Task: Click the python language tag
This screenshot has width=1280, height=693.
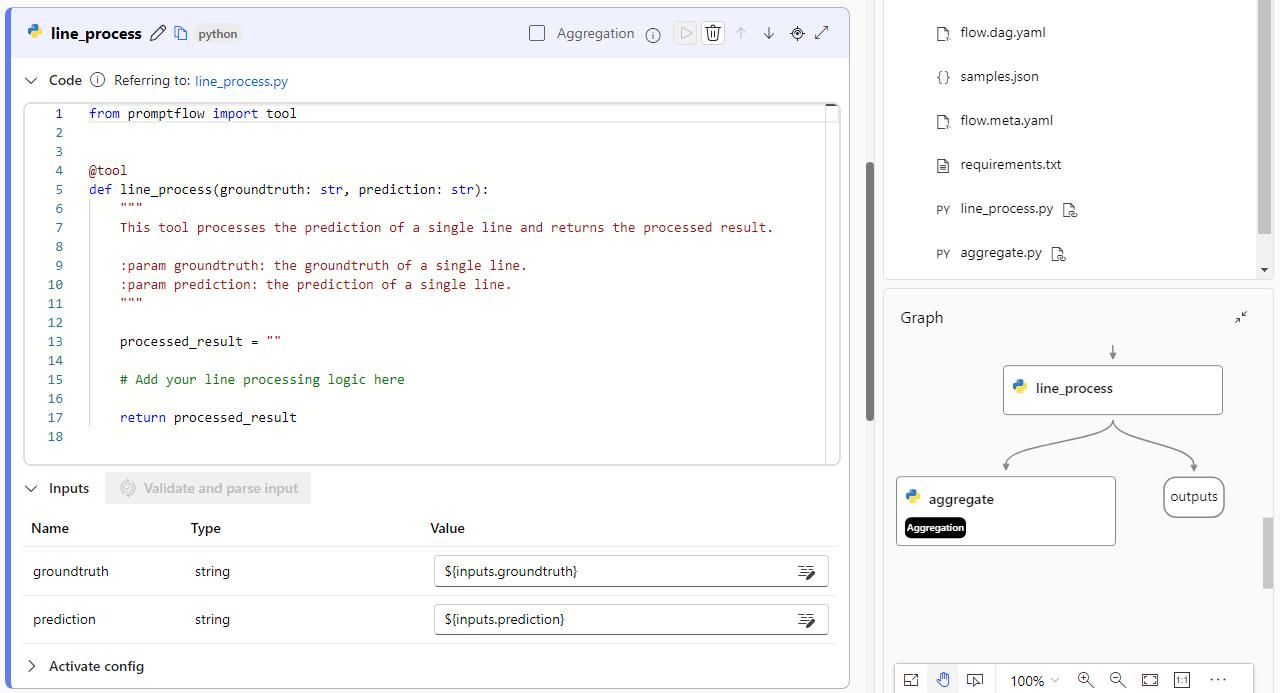Action: [x=218, y=34]
